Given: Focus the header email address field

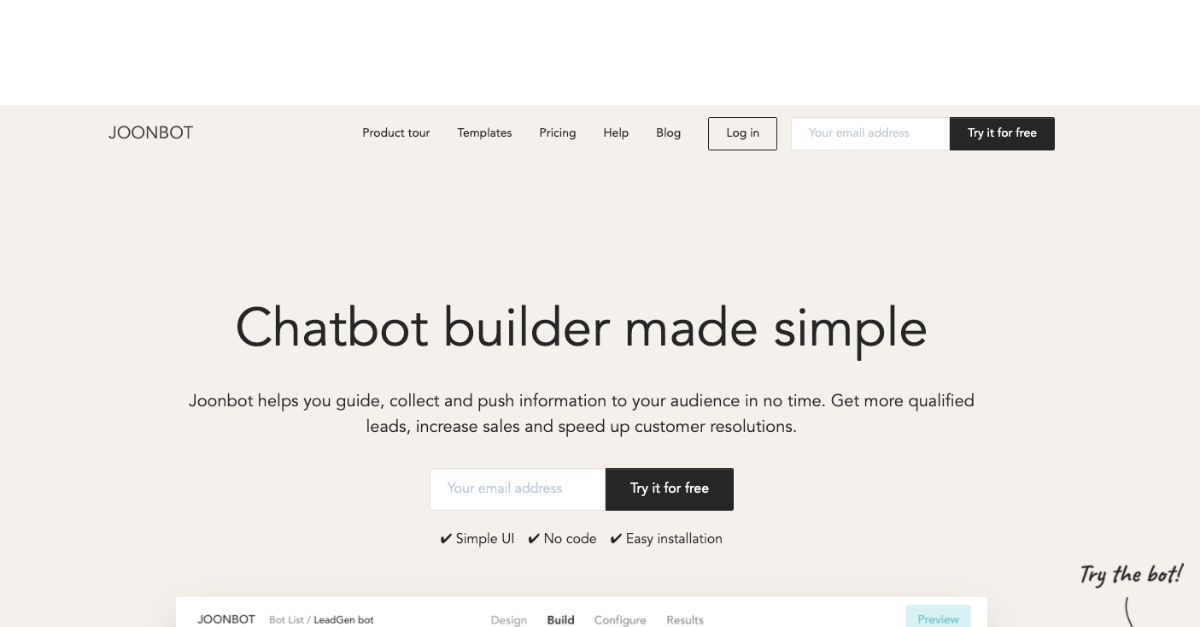Looking at the screenshot, I should coord(870,133).
